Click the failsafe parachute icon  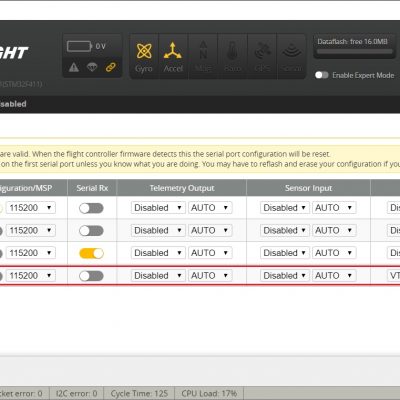(92, 67)
